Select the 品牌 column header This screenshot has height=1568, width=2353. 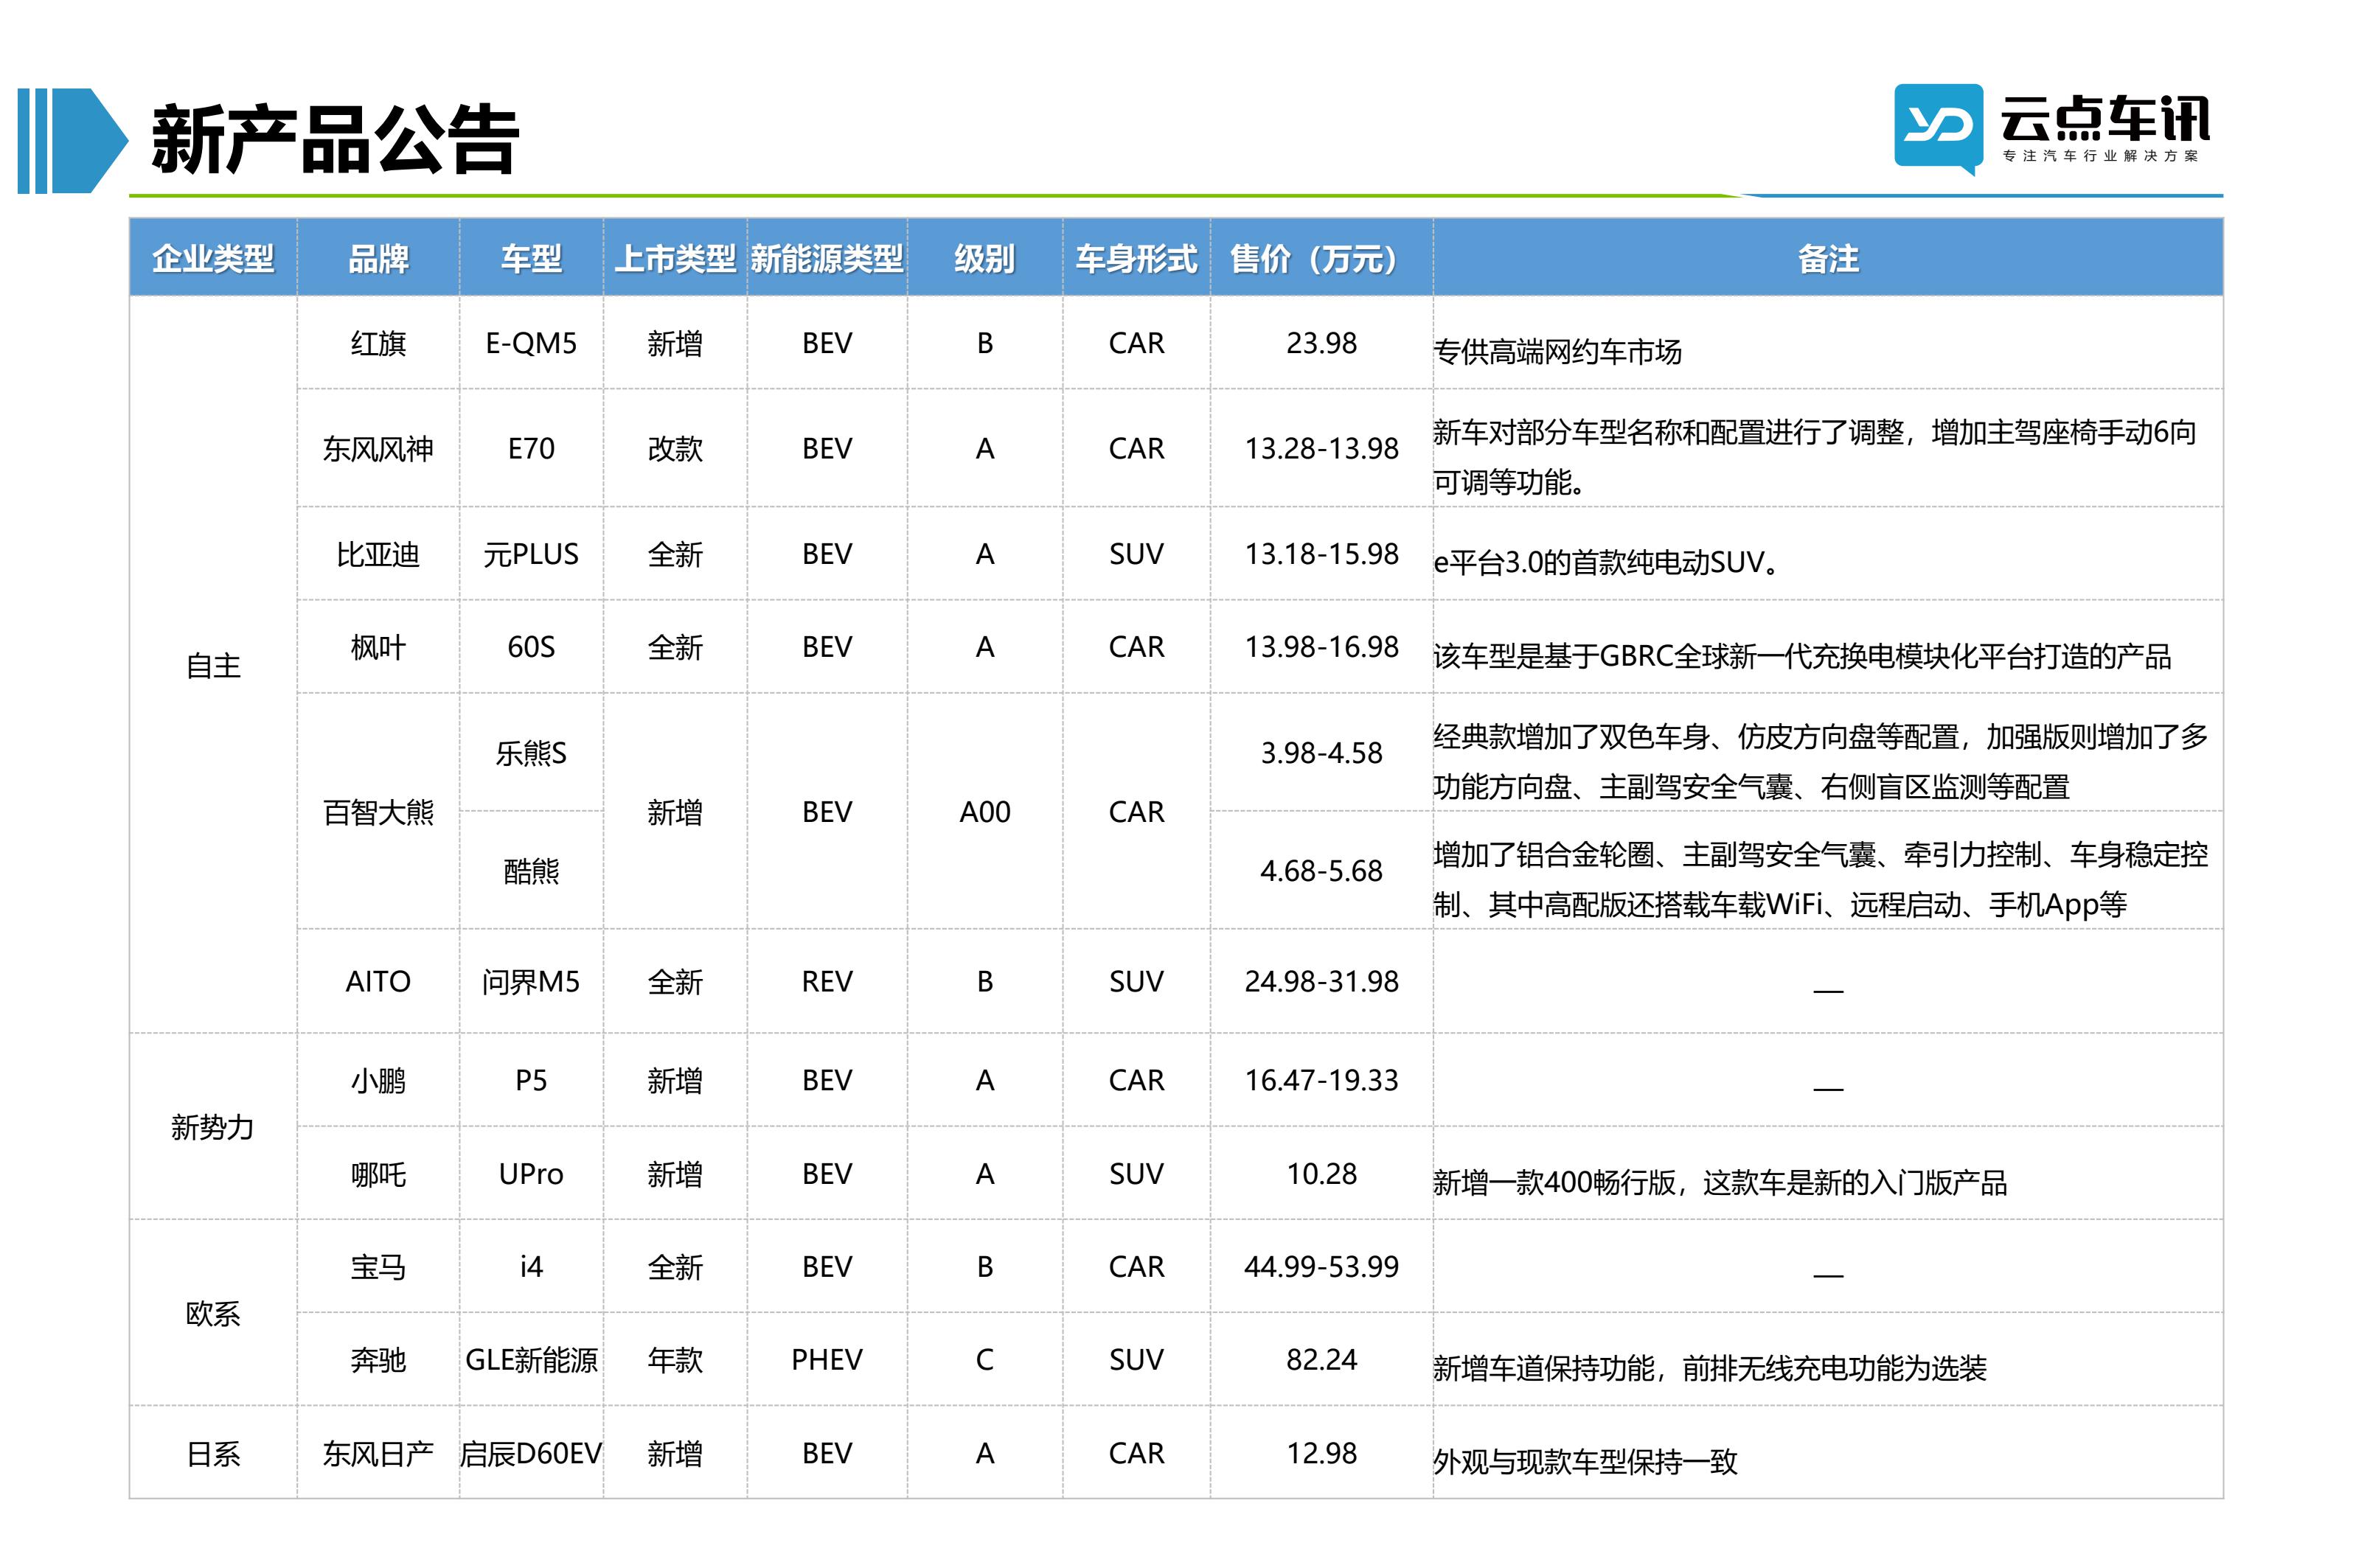pos(378,259)
